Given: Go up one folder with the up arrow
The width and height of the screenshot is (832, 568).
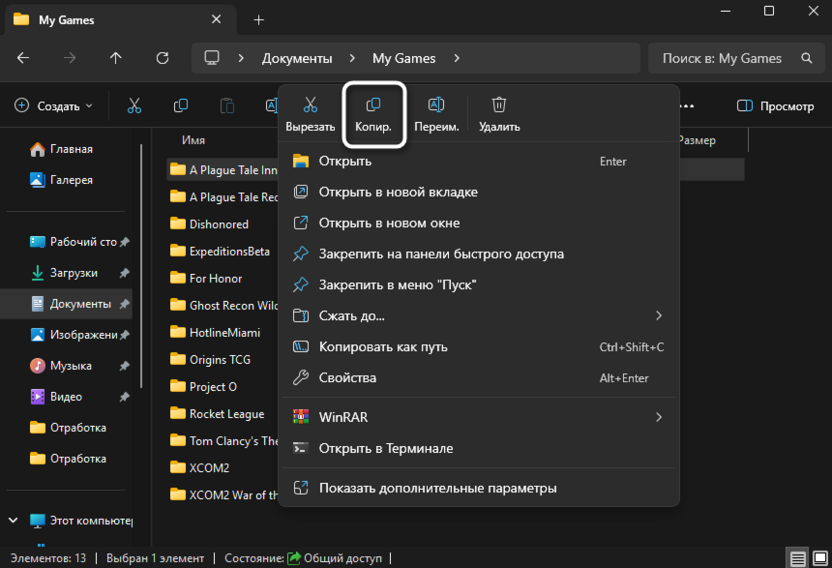Looking at the screenshot, I should [x=116, y=58].
